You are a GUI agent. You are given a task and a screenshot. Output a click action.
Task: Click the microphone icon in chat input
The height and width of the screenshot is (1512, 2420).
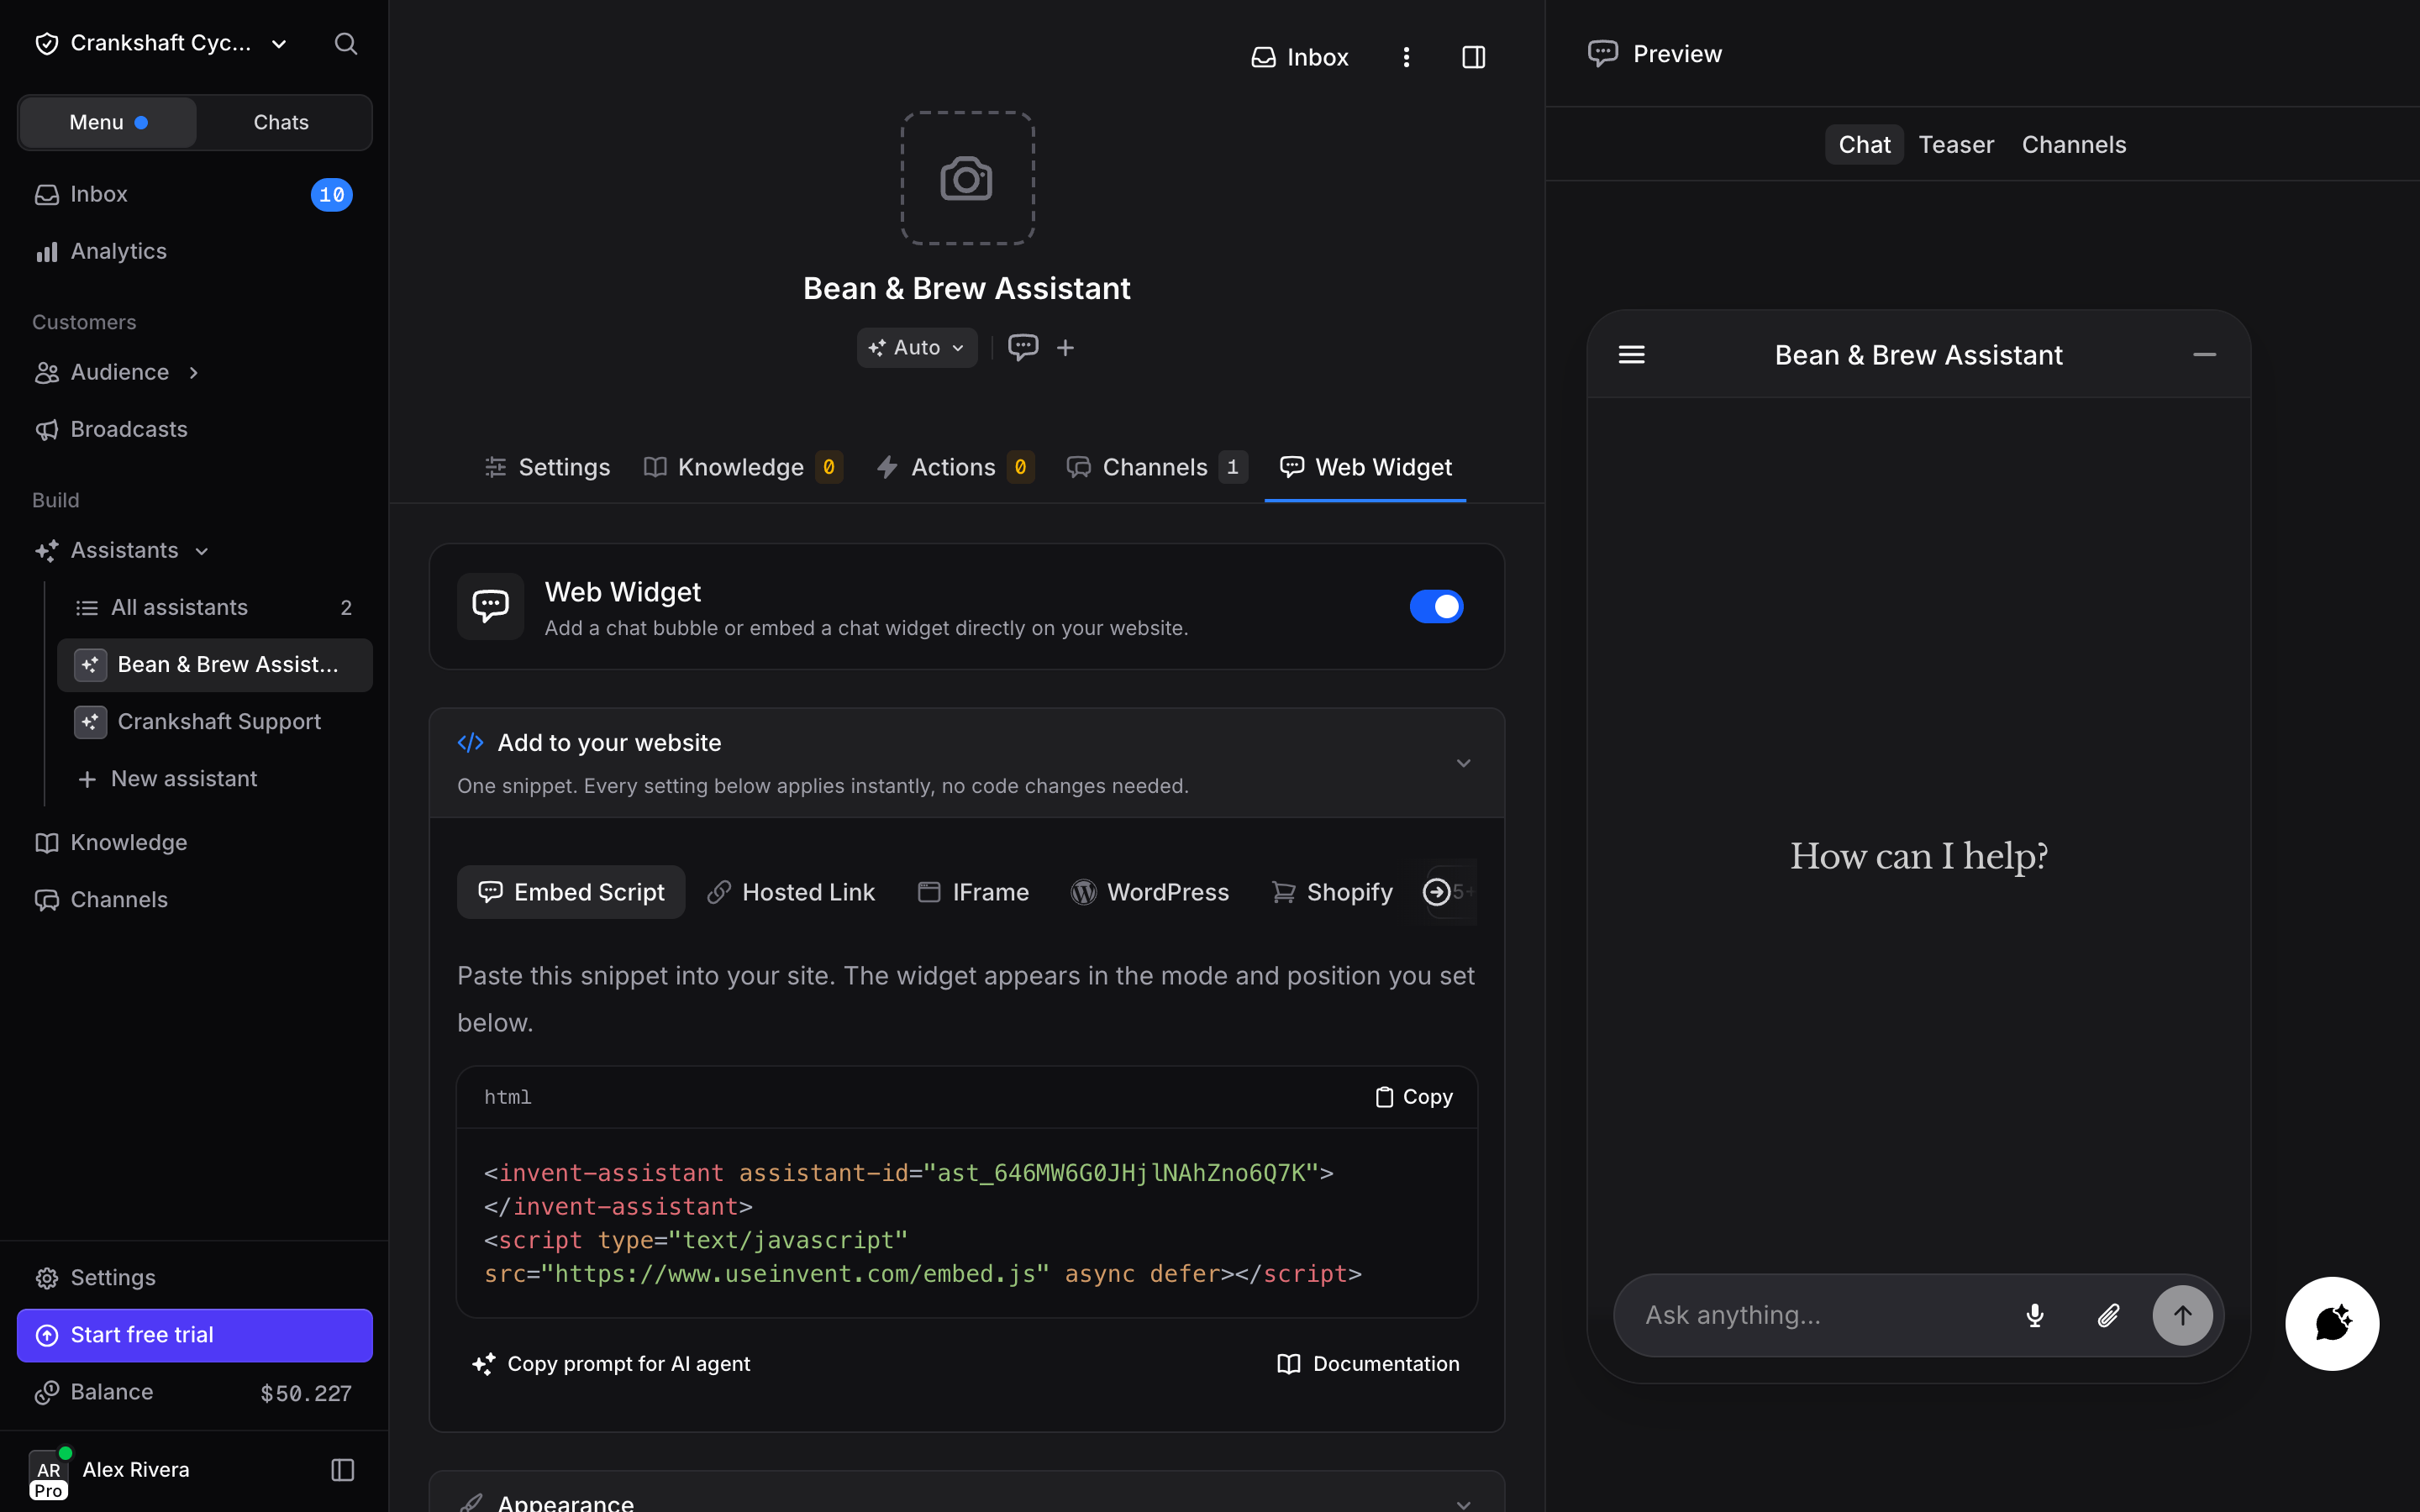pyautogui.click(x=2034, y=1315)
